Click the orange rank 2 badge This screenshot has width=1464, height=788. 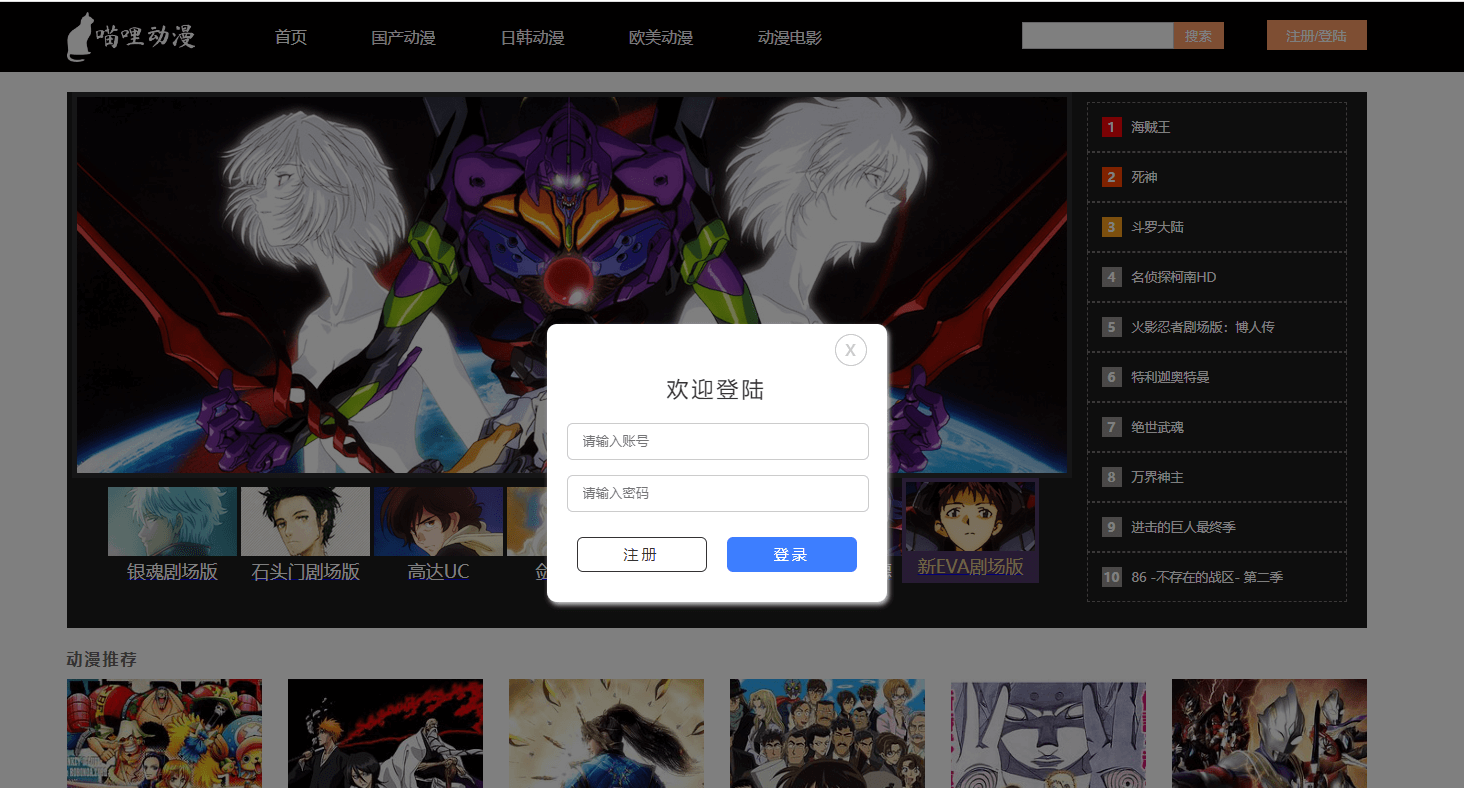(1111, 177)
